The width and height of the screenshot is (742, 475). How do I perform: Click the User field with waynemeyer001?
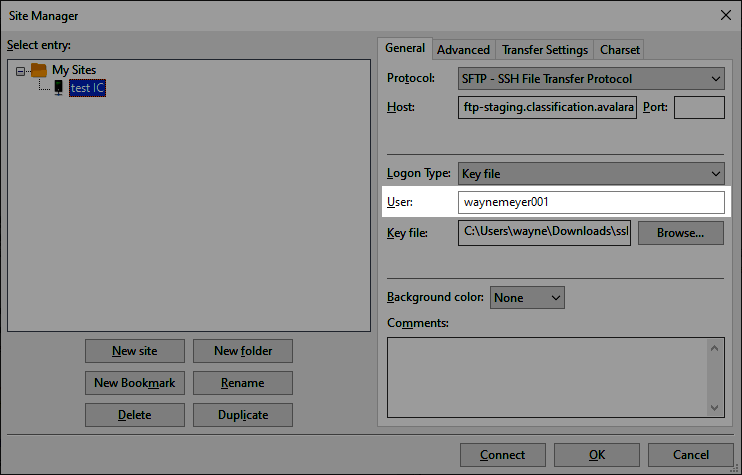click(591, 202)
